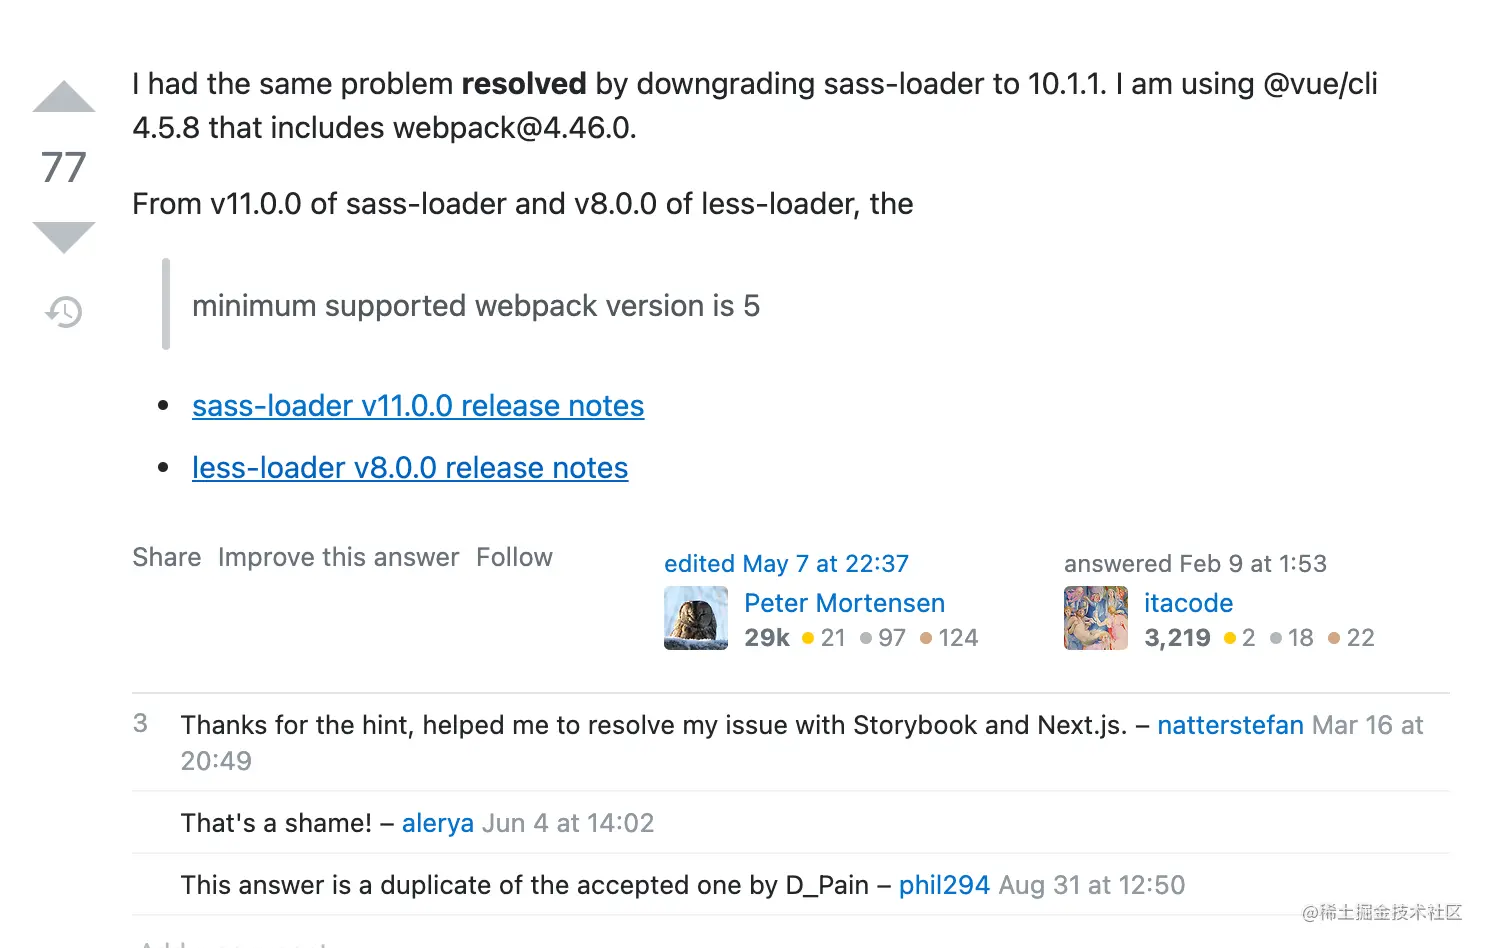Open the edited May 7 revision link

coord(786,564)
